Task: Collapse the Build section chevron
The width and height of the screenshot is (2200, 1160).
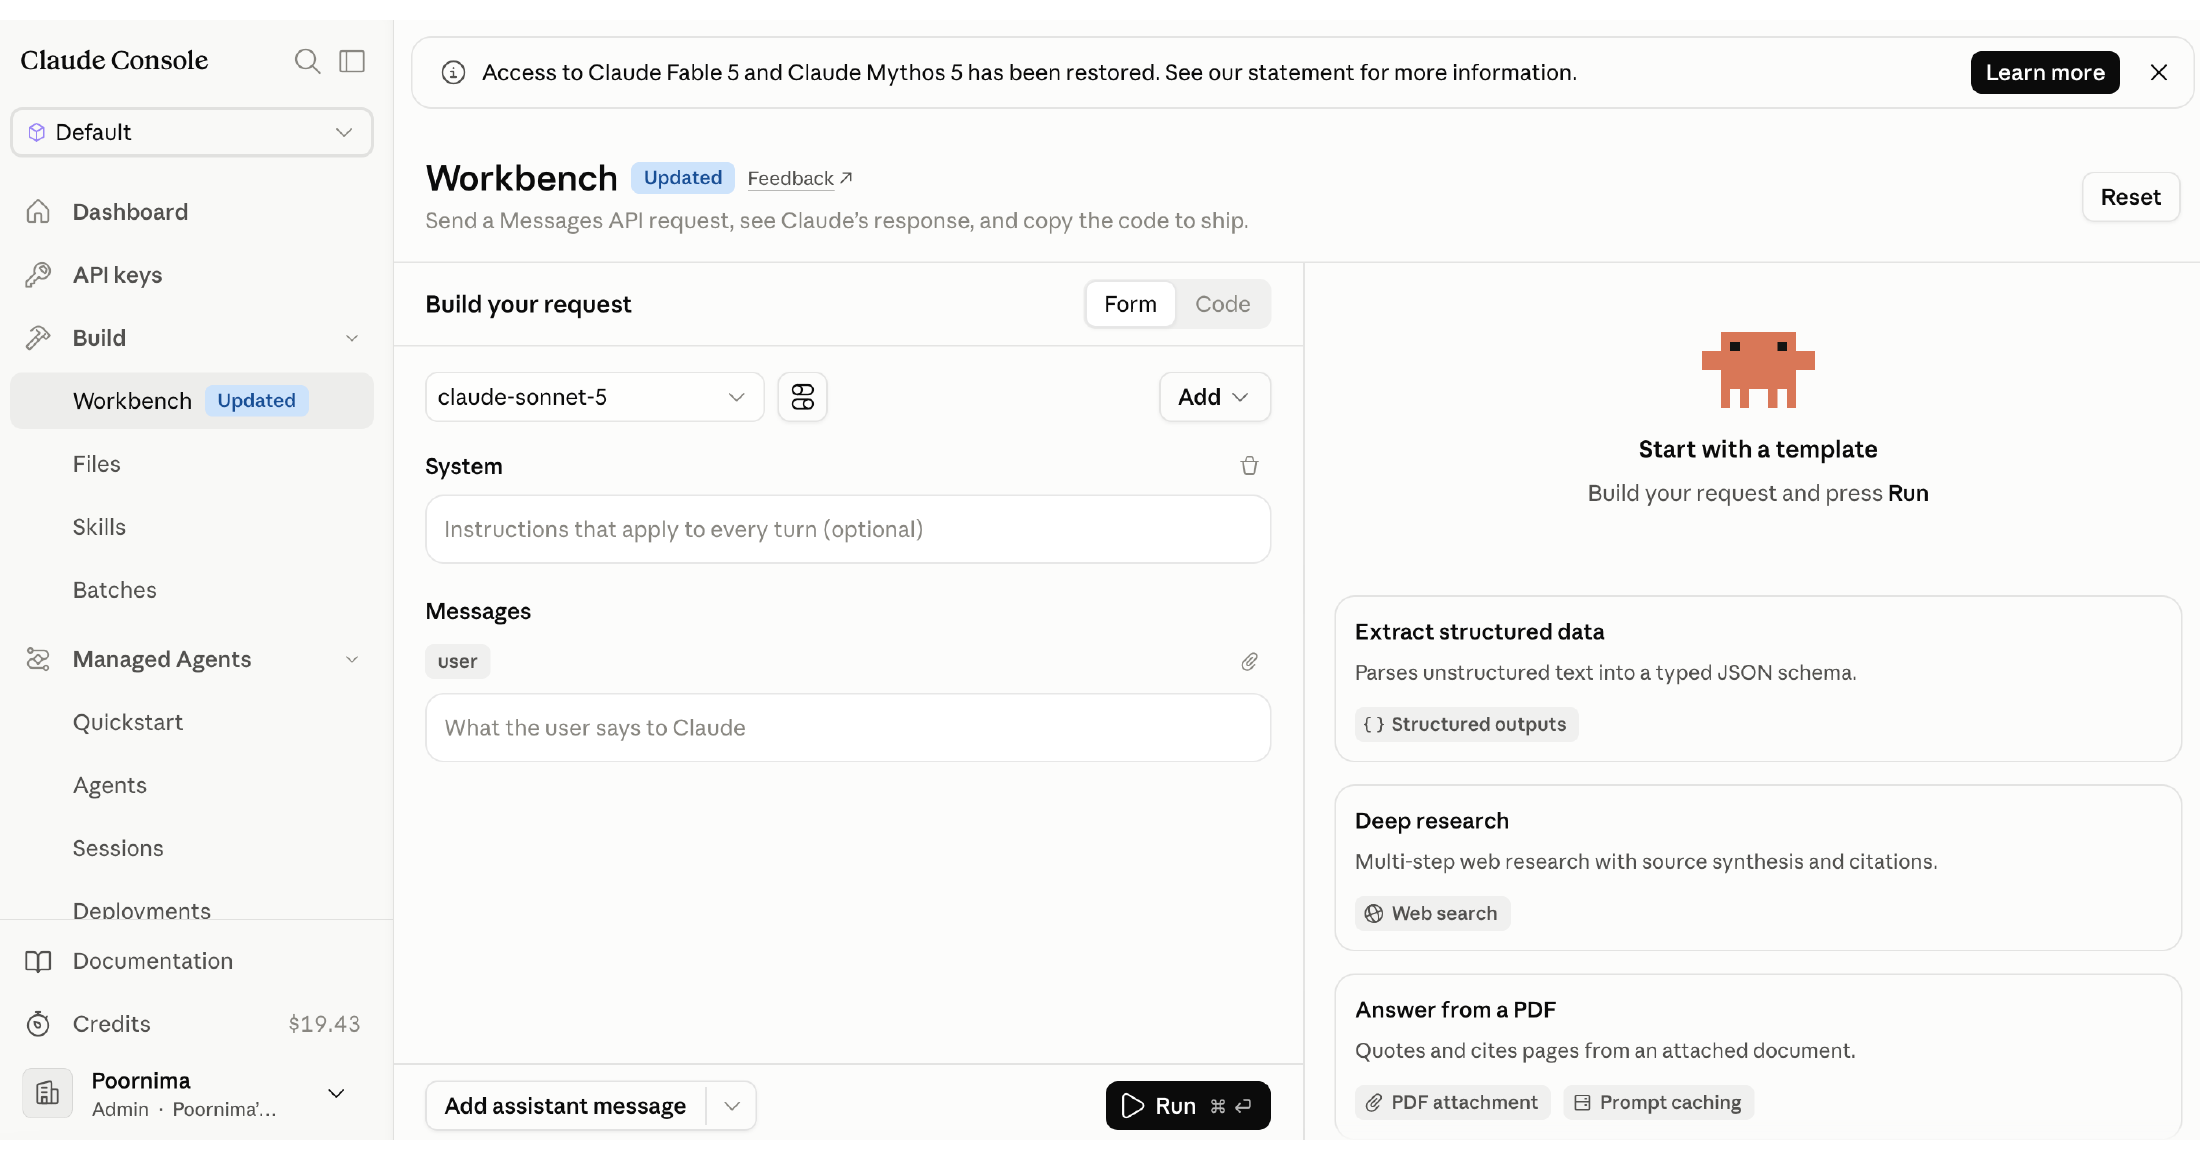Action: [x=352, y=338]
